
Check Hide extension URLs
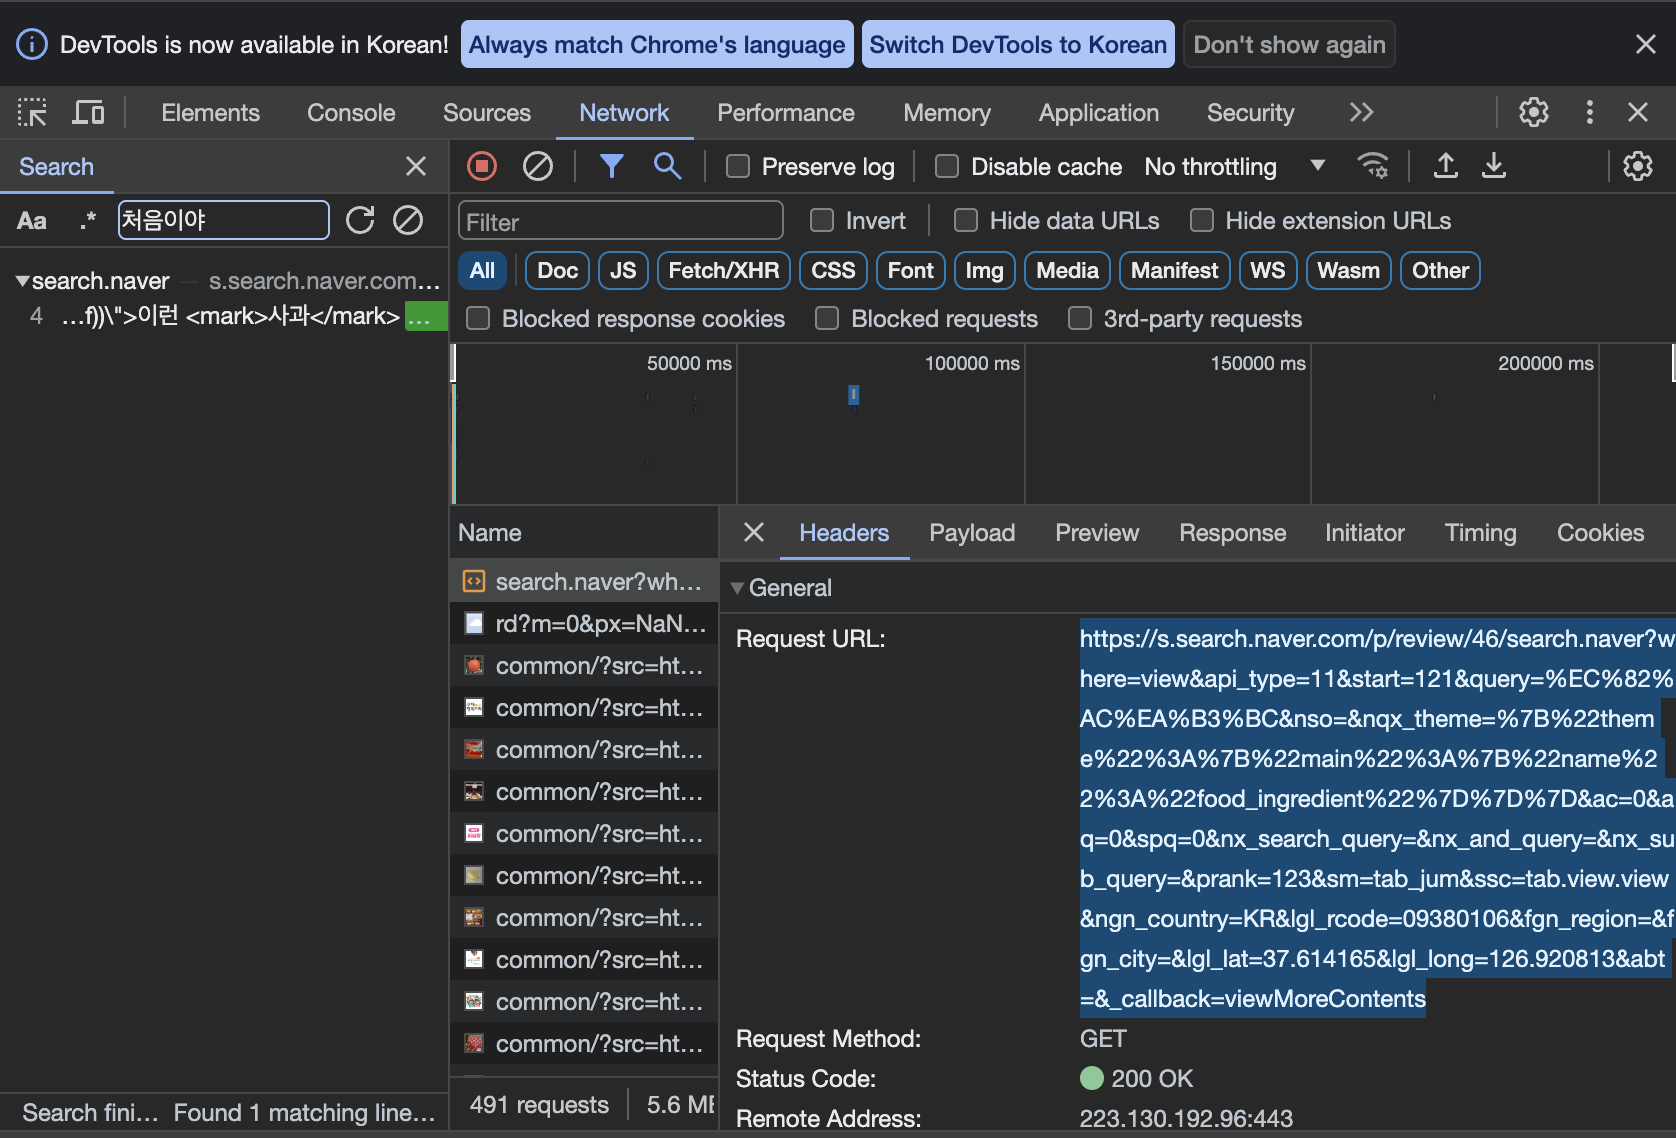[1202, 220]
